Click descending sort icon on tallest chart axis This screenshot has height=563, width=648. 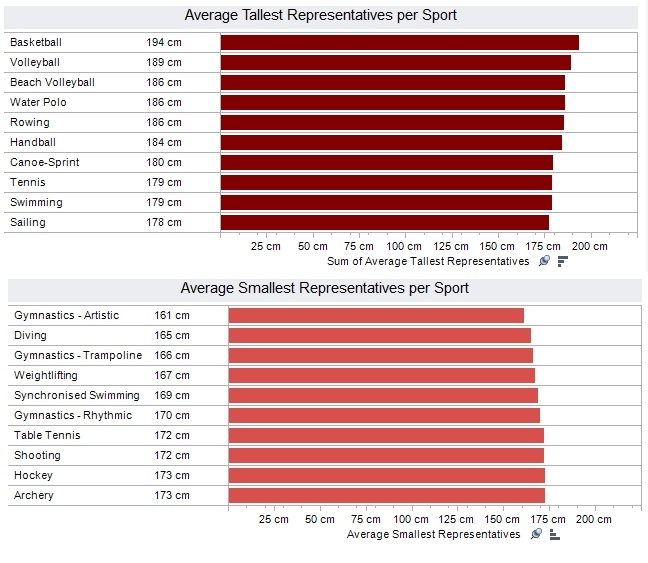(562, 261)
